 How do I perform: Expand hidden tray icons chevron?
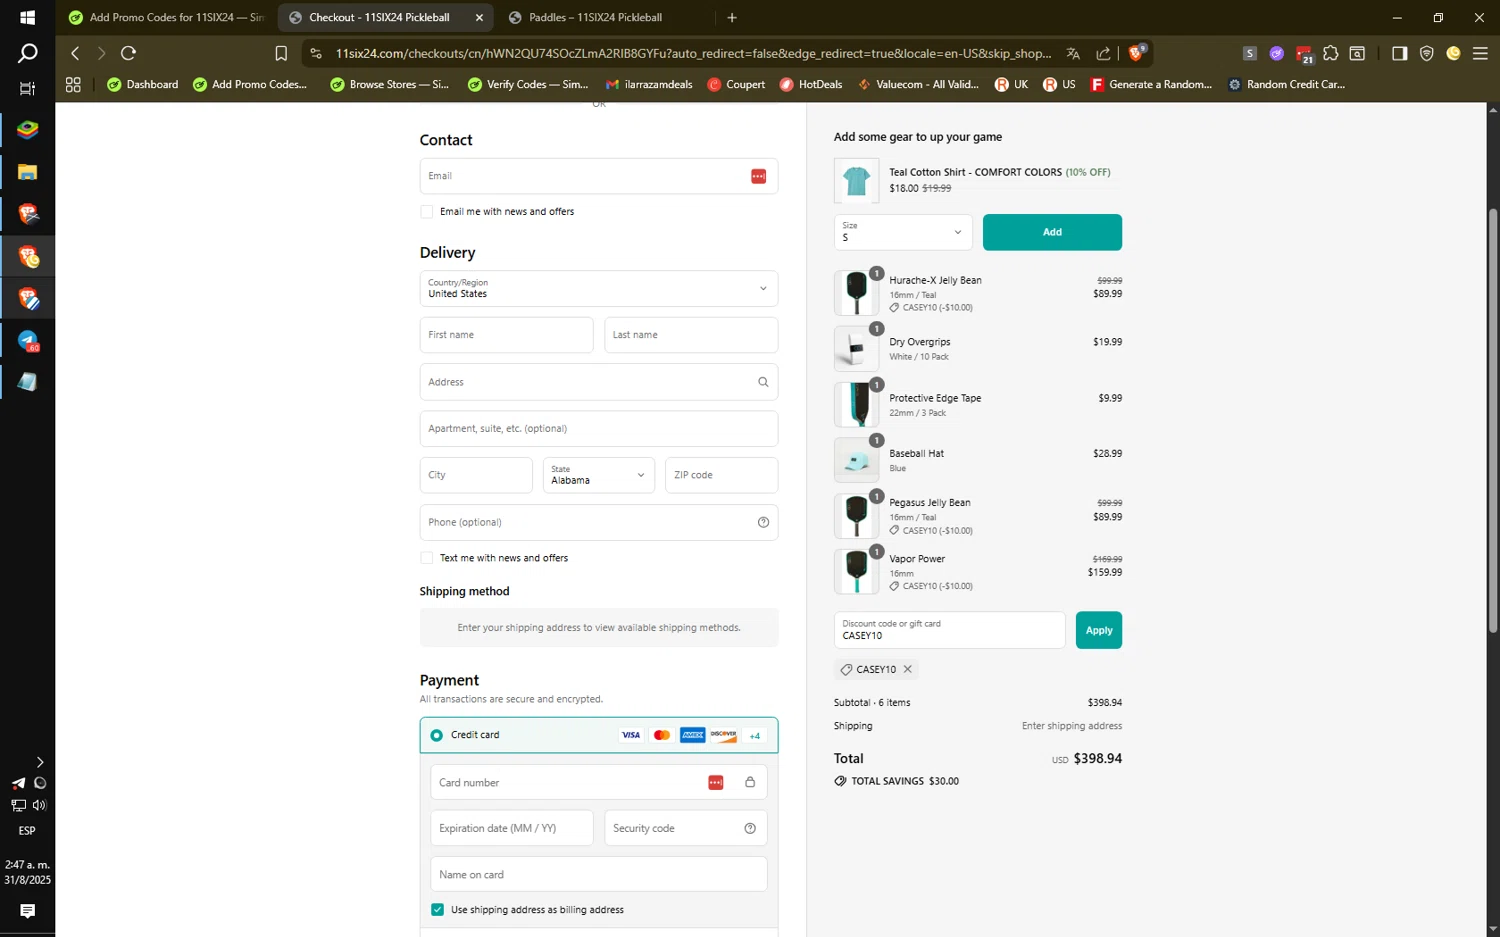[39, 762]
